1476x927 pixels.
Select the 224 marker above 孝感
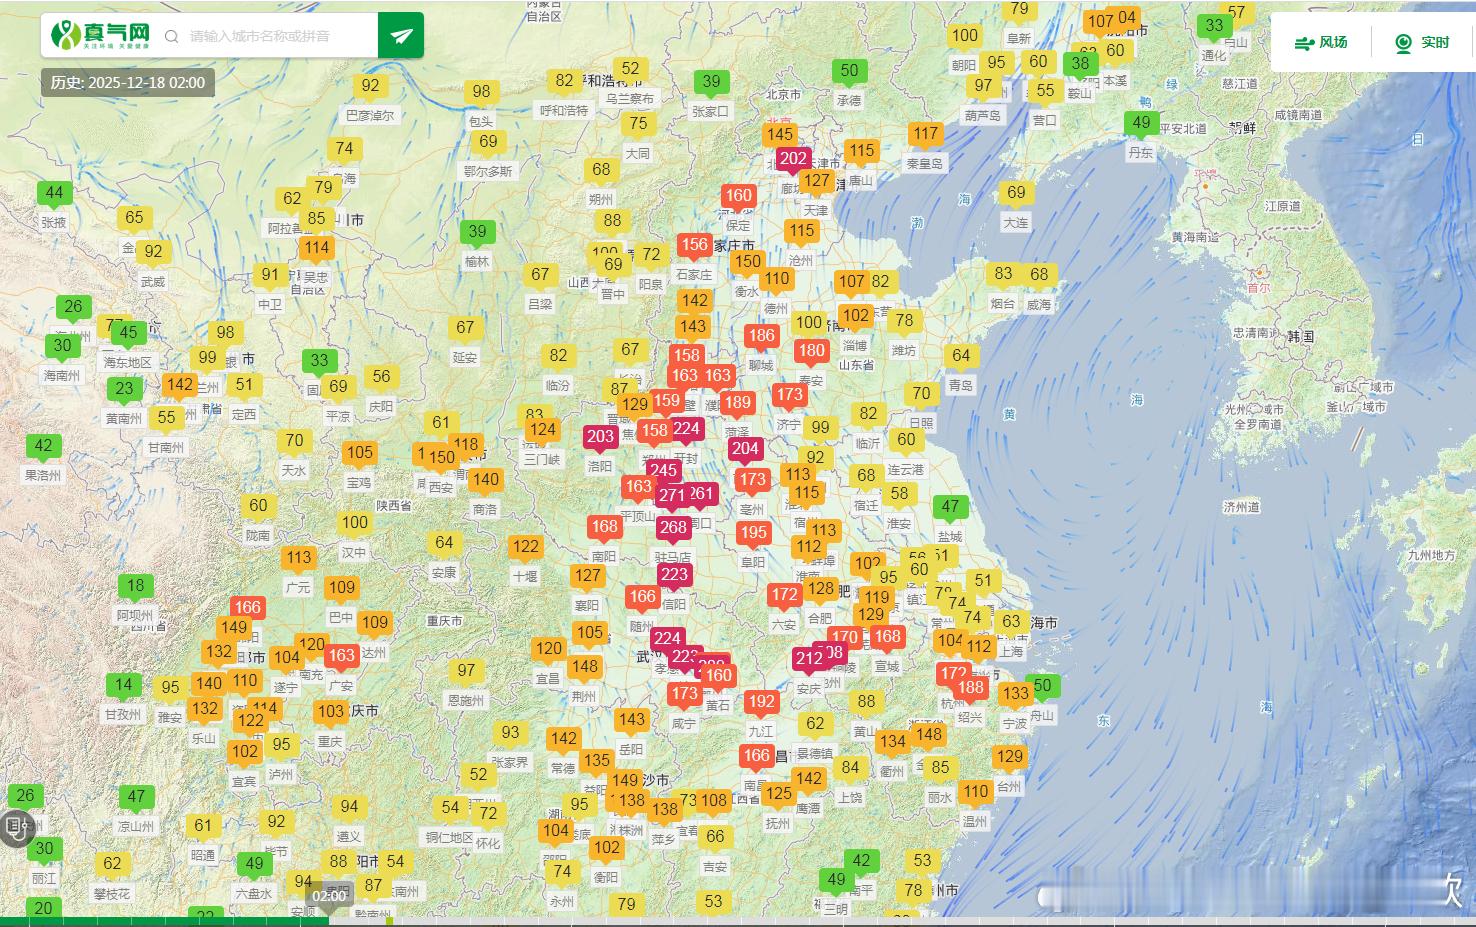[667, 638]
